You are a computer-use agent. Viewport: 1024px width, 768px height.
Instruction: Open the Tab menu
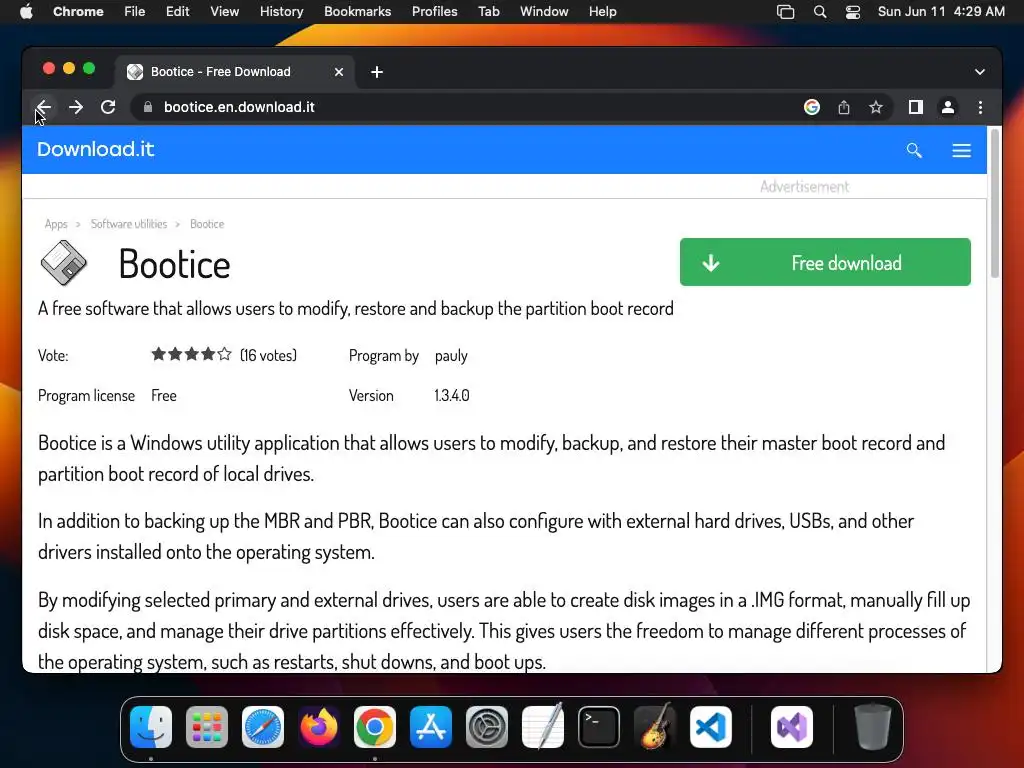488,12
